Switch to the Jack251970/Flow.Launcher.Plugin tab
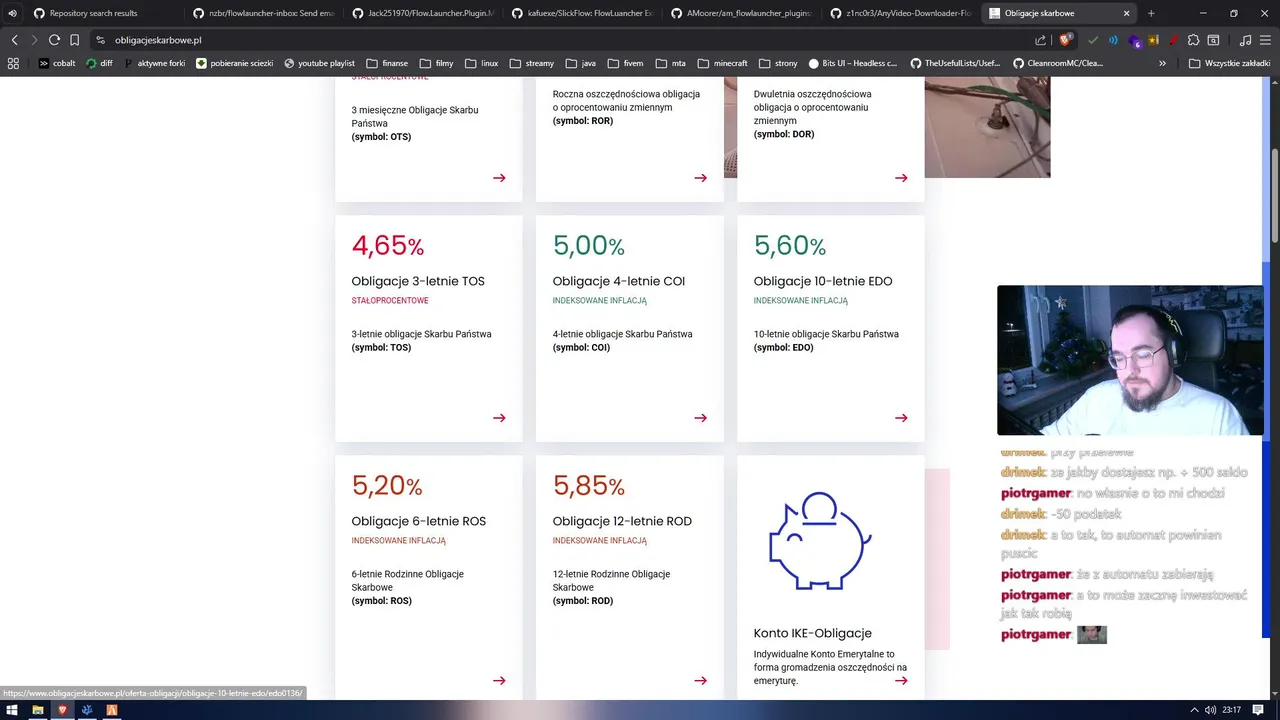 click(424, 13)
